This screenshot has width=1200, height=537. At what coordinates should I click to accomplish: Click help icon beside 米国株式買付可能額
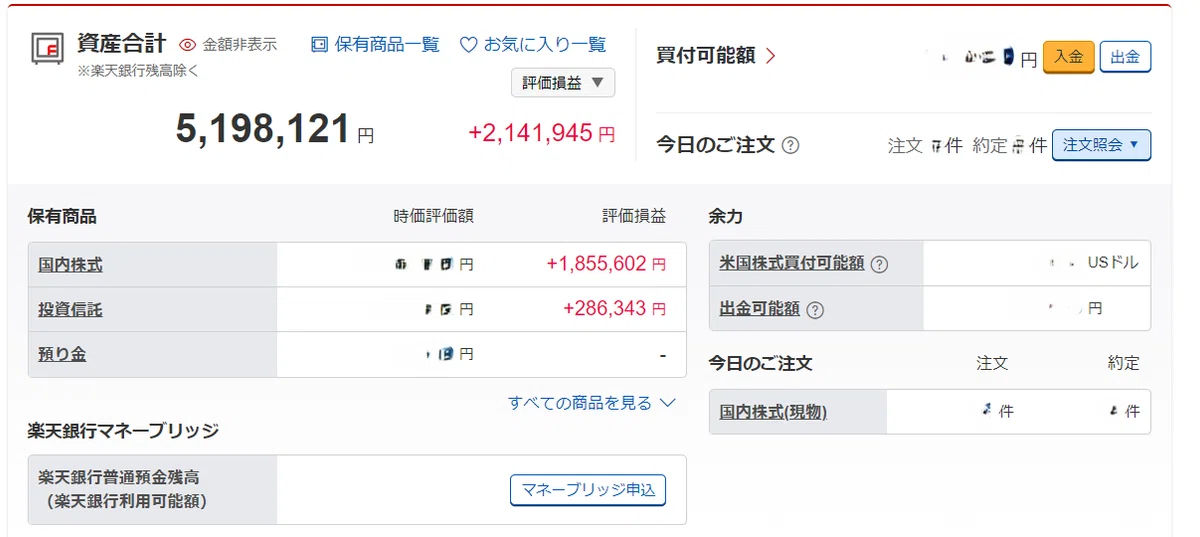(879, 265)
